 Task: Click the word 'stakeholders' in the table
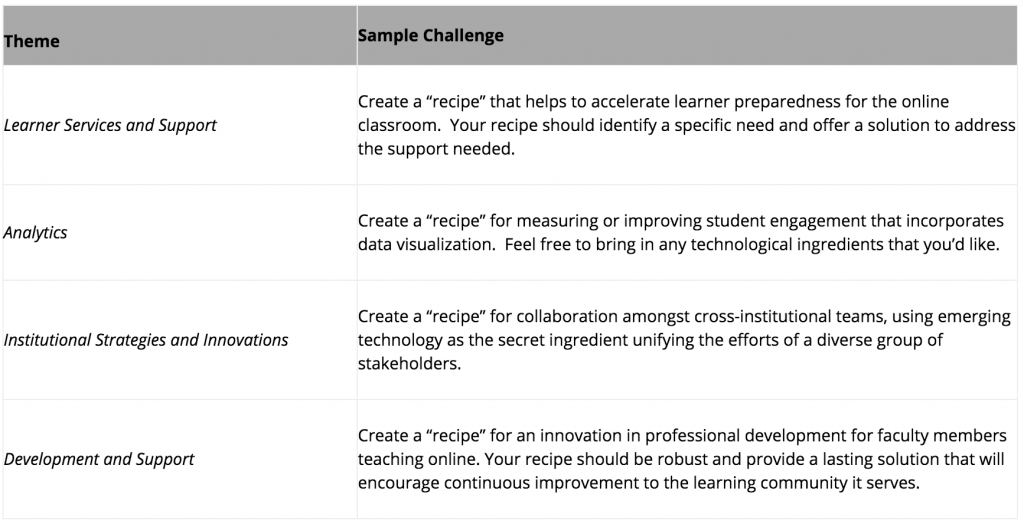tap(409, 364)
